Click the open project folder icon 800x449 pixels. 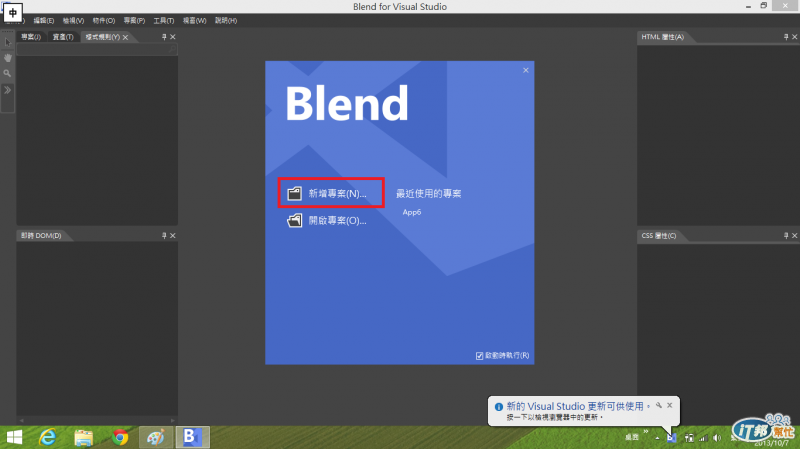[294, 220]
